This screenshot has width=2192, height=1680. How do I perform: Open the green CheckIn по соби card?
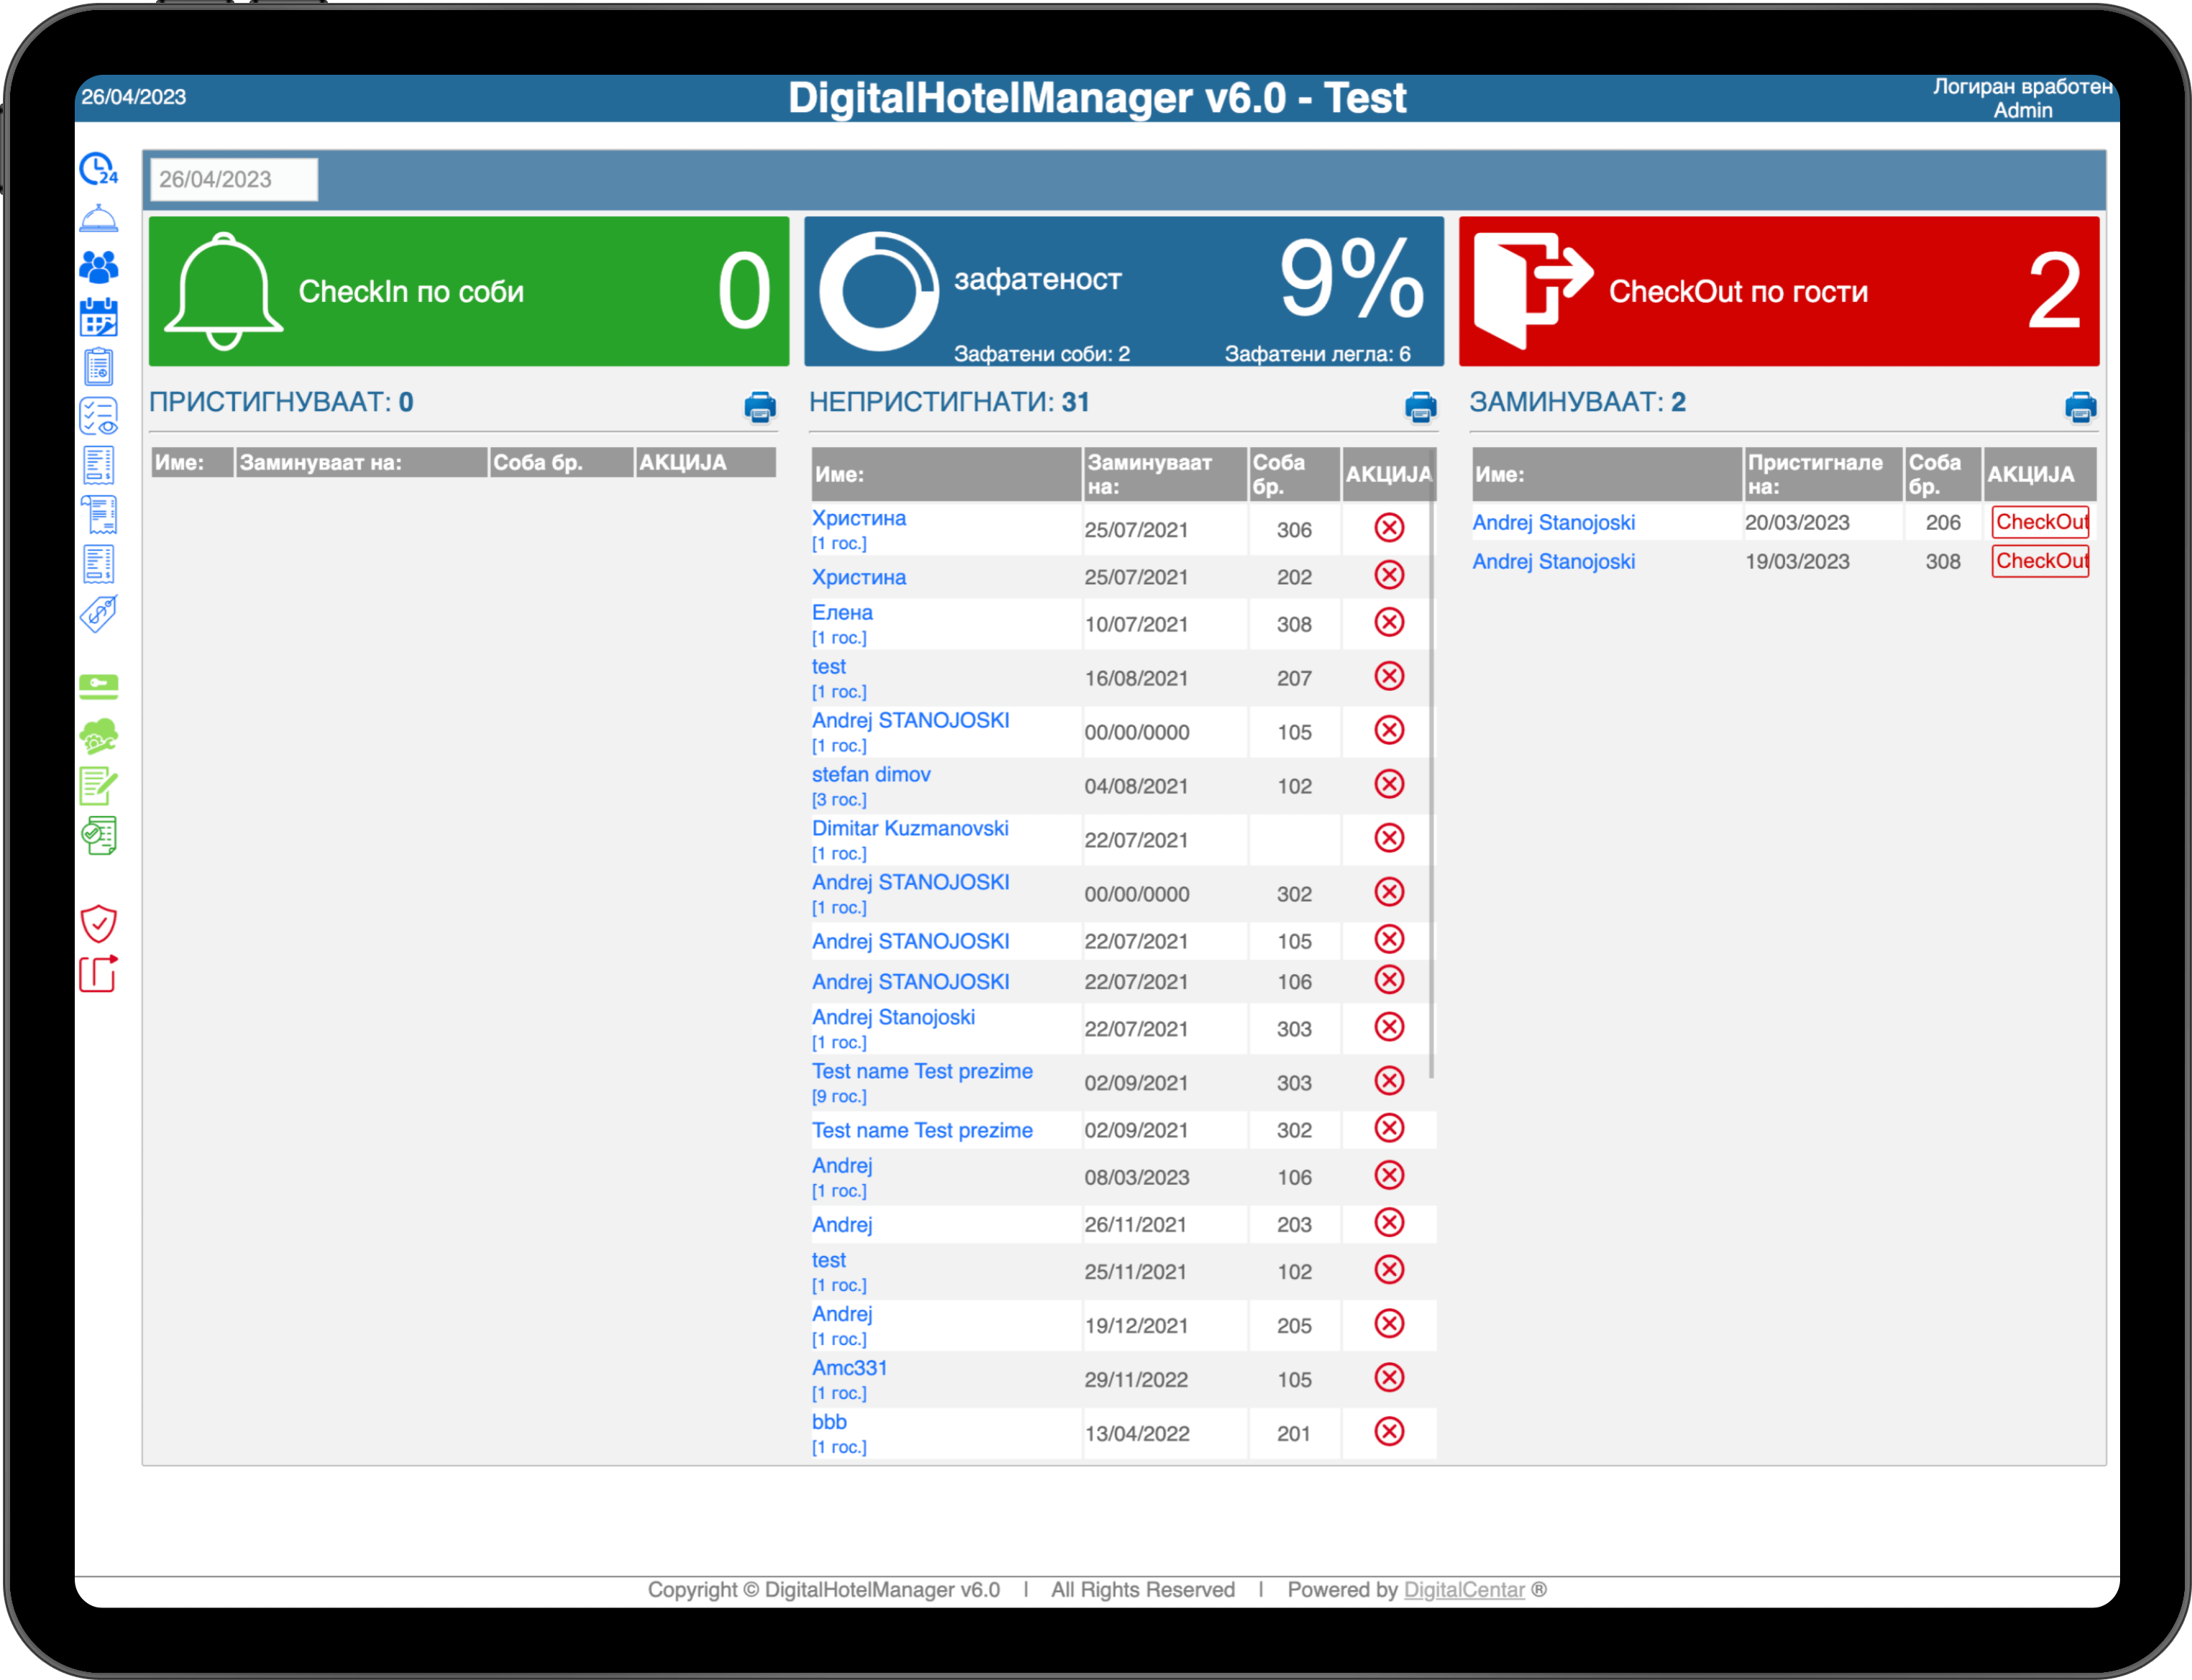[x=469, y=291]
